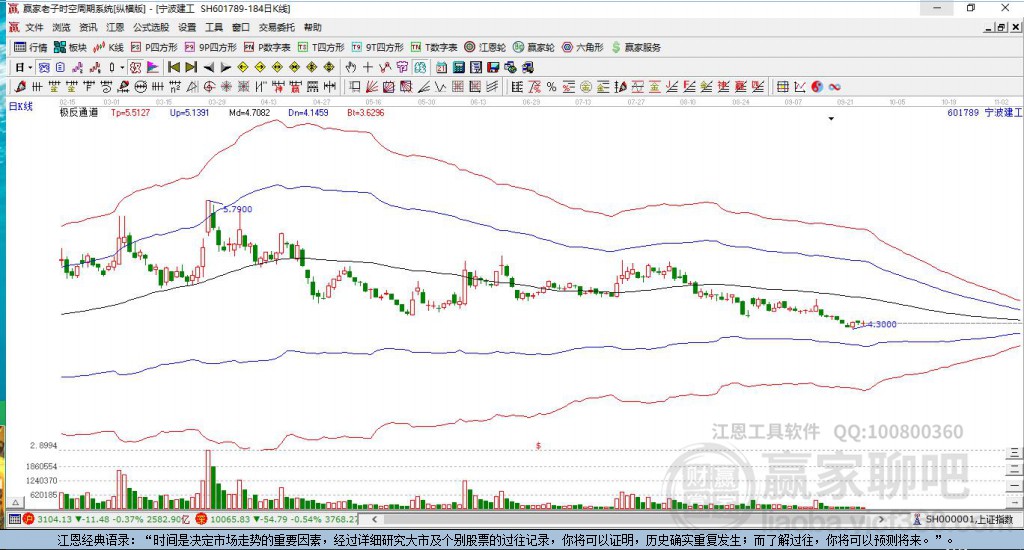Viewport: 1024px width, 550px height.
Task: Open the 公式选股 menu
Action: point(151,27)
